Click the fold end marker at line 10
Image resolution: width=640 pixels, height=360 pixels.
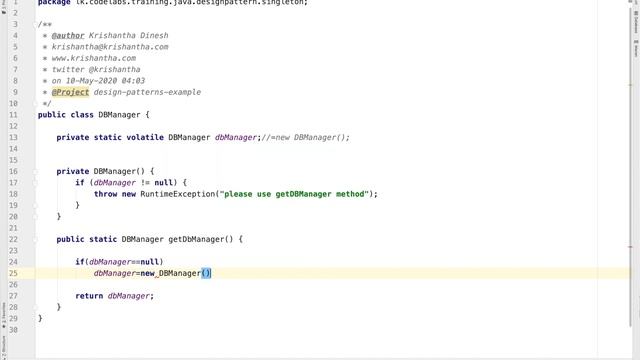tap(35, 104)
